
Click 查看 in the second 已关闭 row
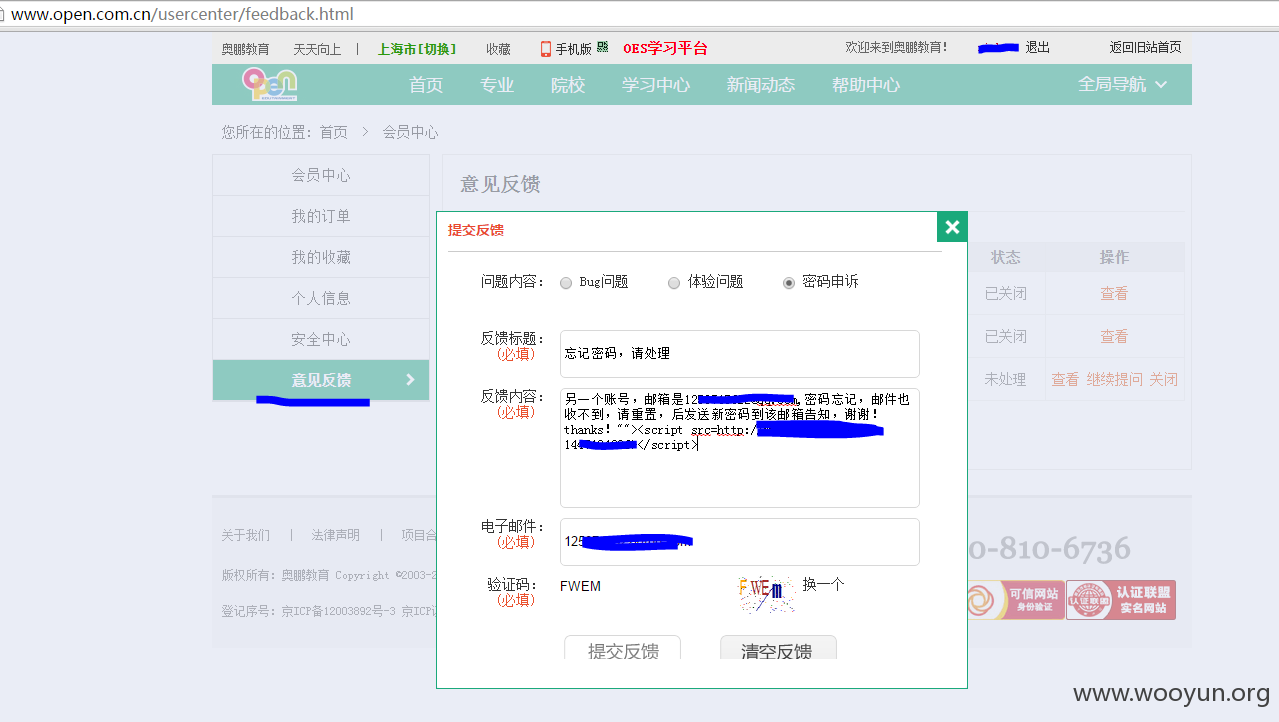pos(1114,337)
